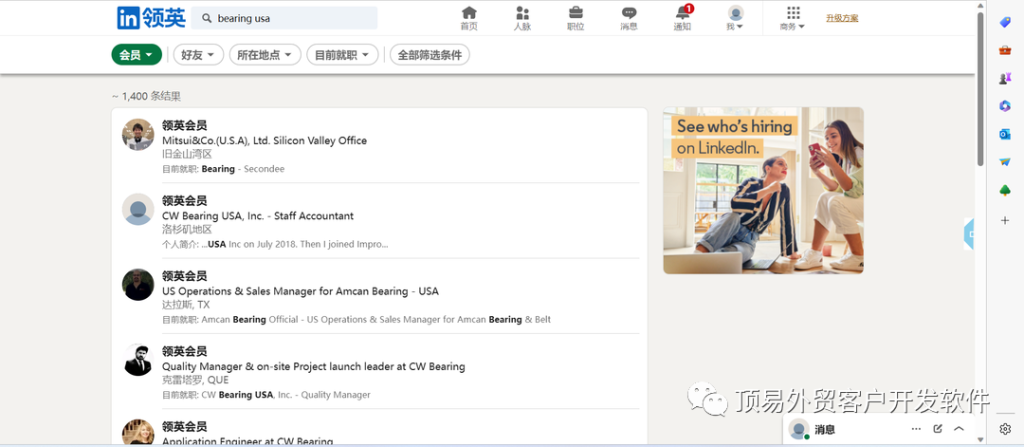Open the 所在地点 location filter
Screen dimensions: 1024x447
click(x=265, y=55)
